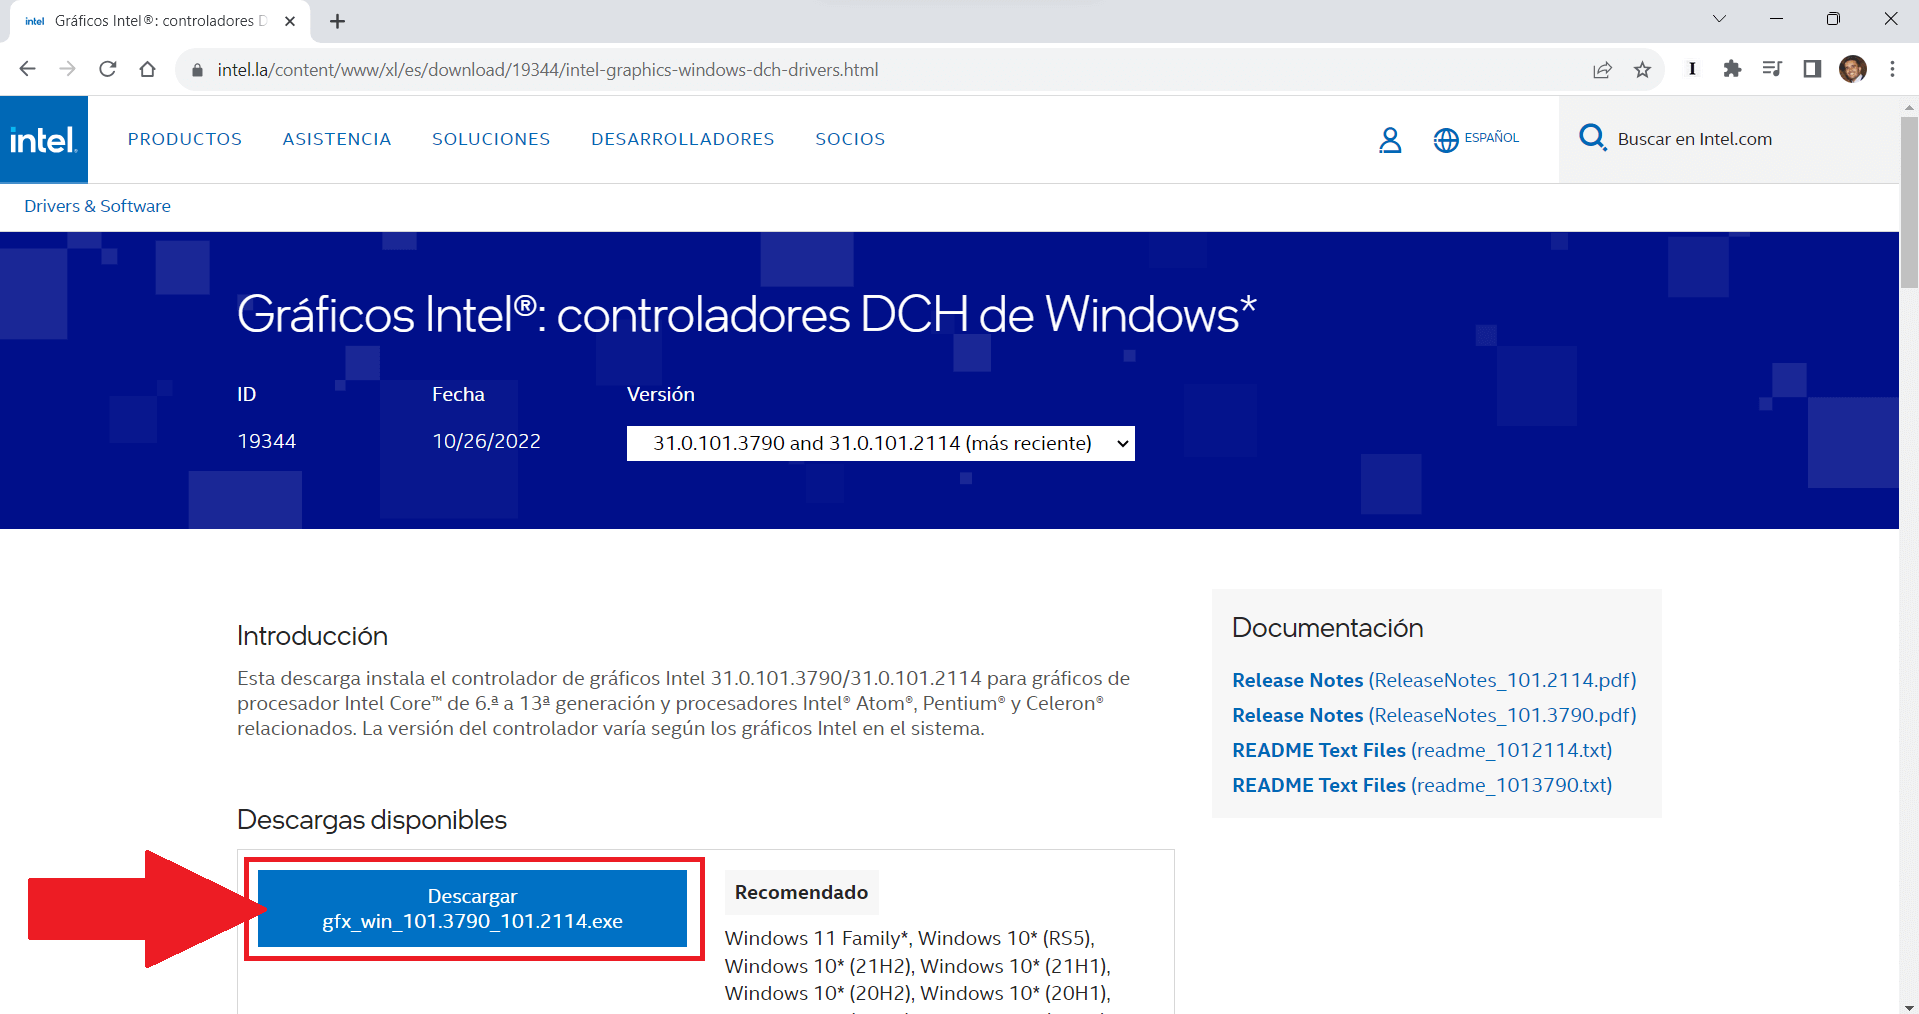Open the Drivers & Software breadcrumb
The height and width of the screenshot is (1014, 1919).
(97, 206)
